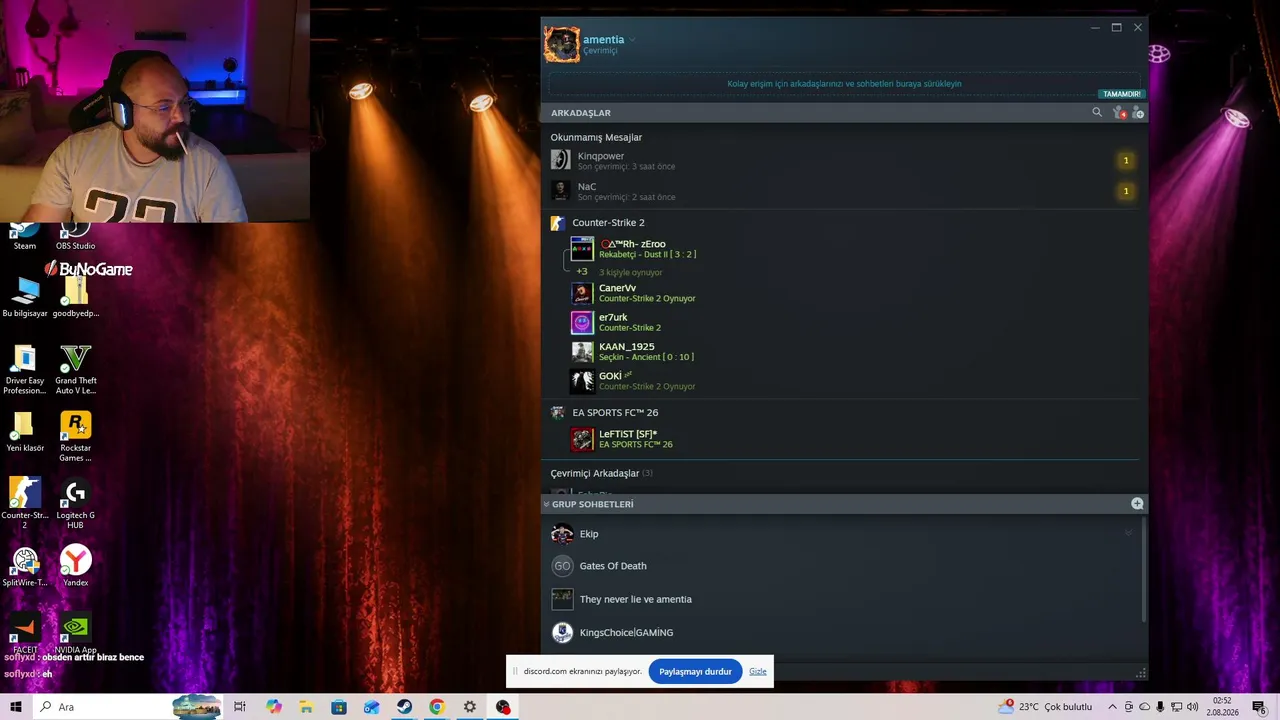Image resolution: width=1280 pixels, height=720 pixels.
Task: Create a new group chat with plus icon
Action: pos(1137,504)
